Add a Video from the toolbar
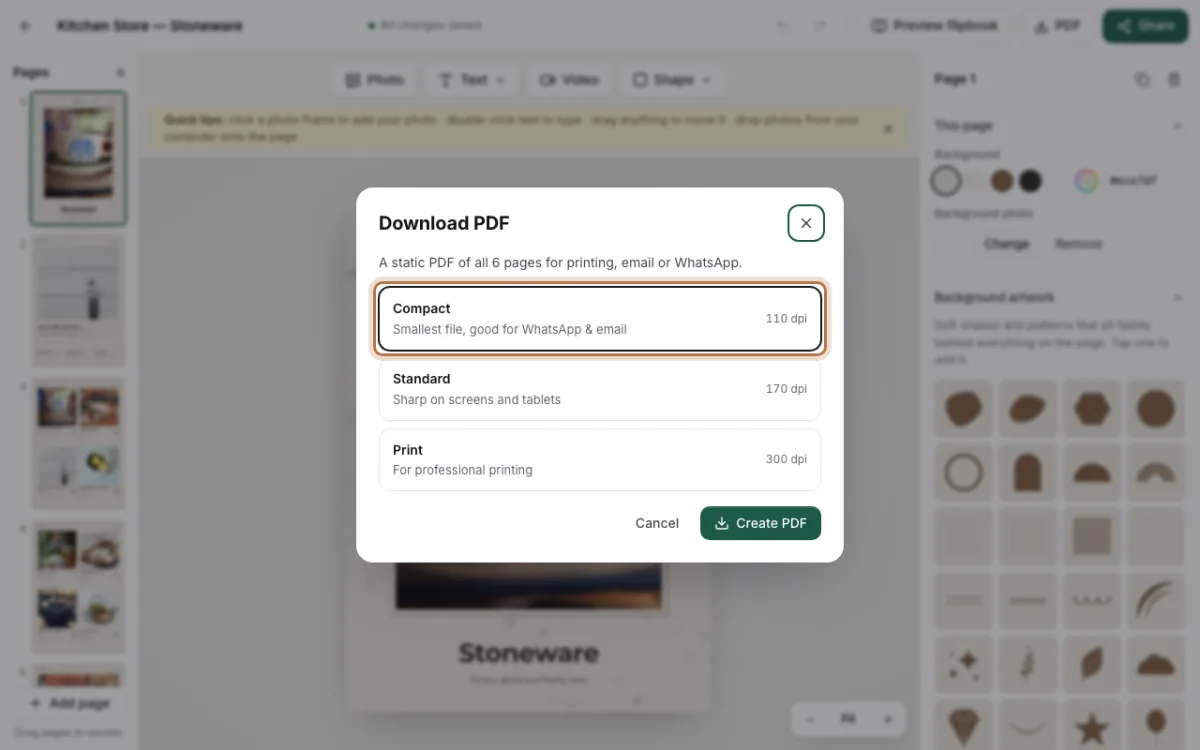This screenshot has width=1200, height=750. click(x=569, y=80)
